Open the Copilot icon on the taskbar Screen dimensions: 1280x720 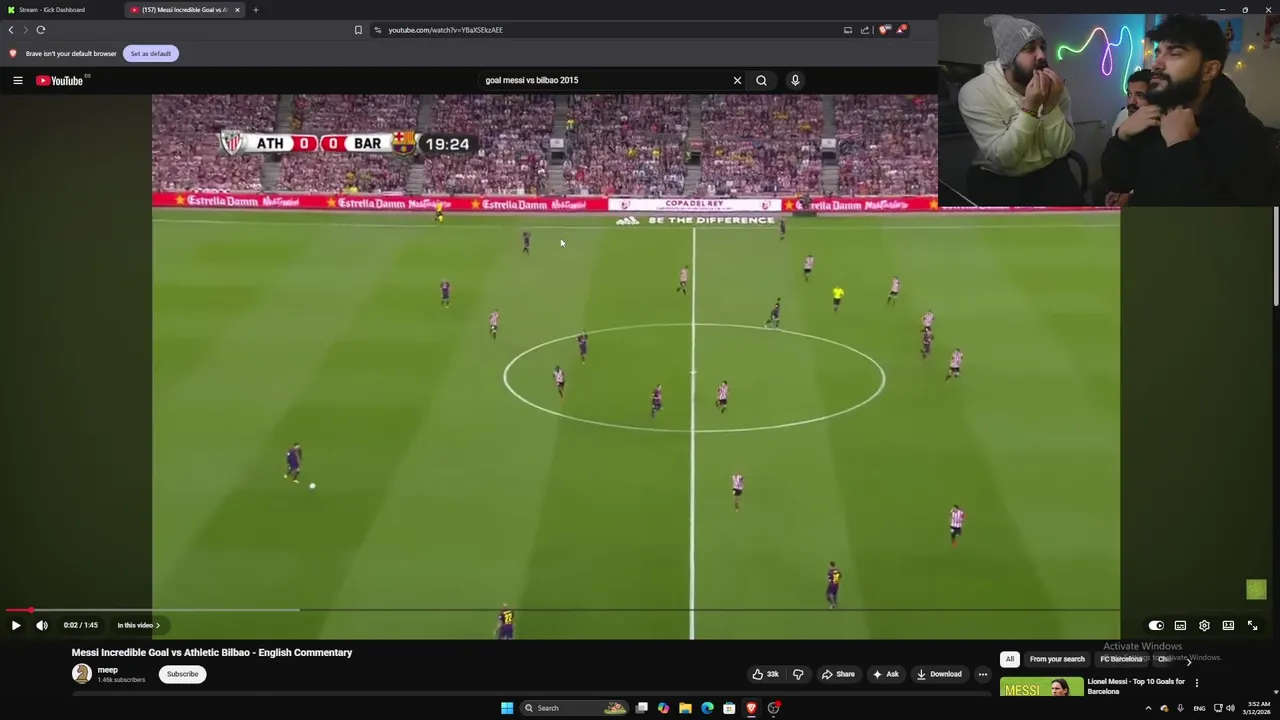663,708
